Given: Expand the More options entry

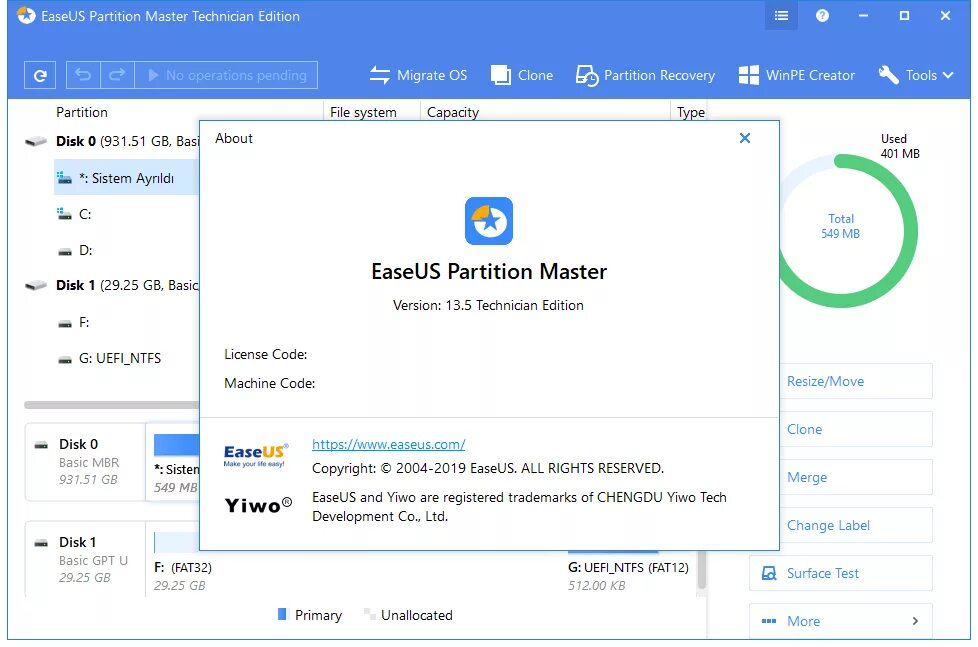Looking at the screenshot, I should (841, 621).
